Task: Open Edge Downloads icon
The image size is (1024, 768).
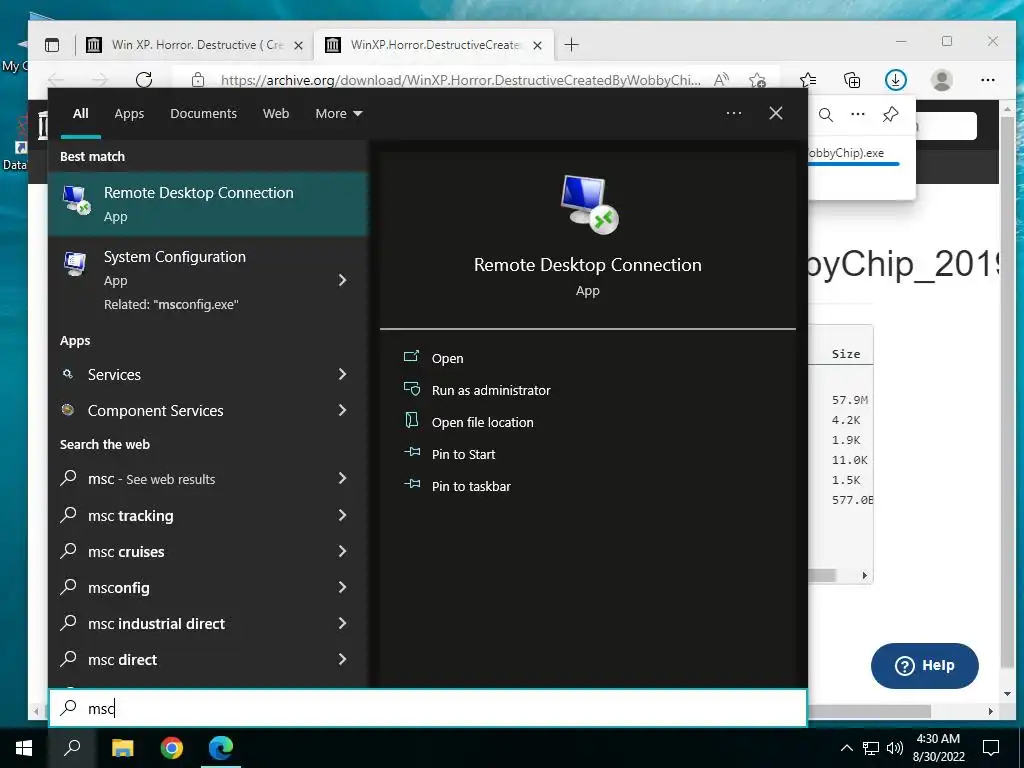Action: point(895,80)
